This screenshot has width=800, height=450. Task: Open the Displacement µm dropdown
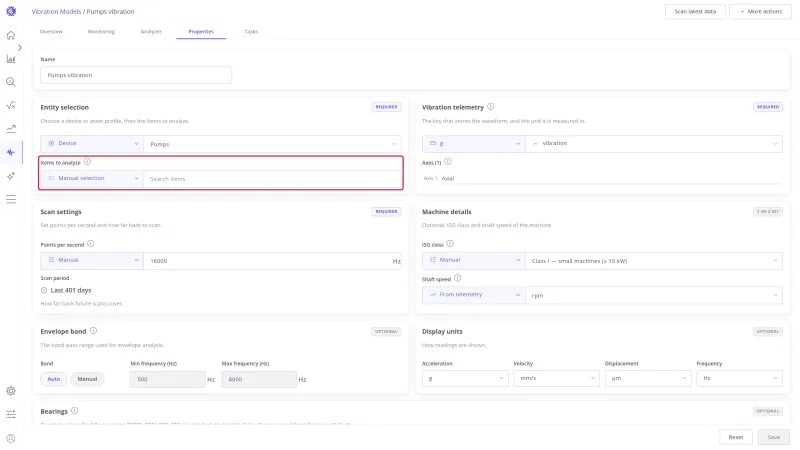[648, 379]
